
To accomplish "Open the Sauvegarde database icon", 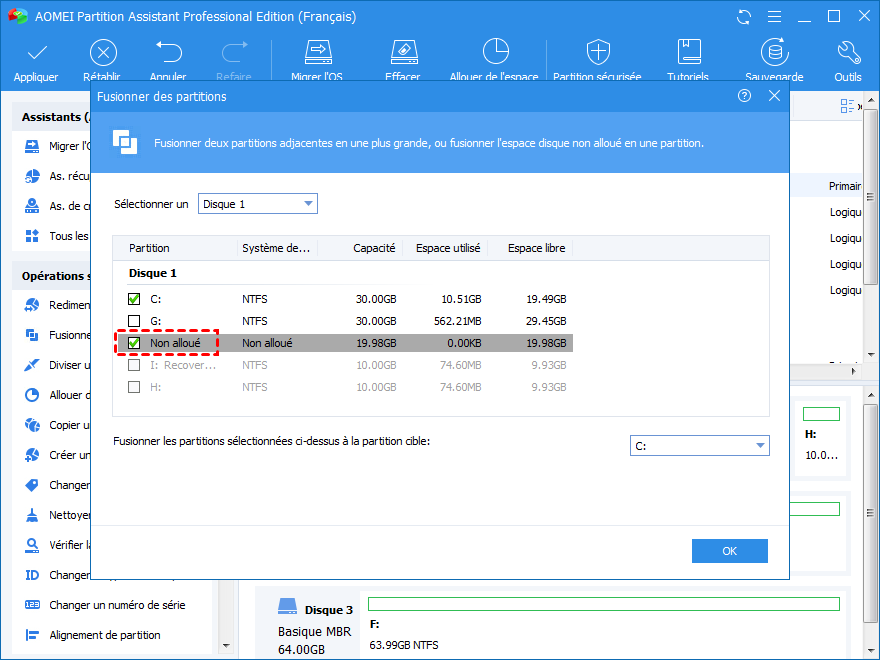I will pos(774,52).
